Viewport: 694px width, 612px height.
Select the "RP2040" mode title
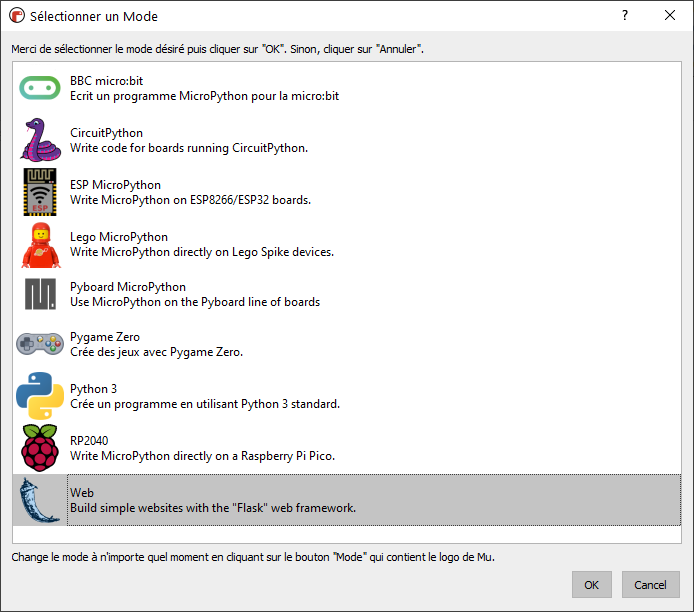[x=89, y=441]
